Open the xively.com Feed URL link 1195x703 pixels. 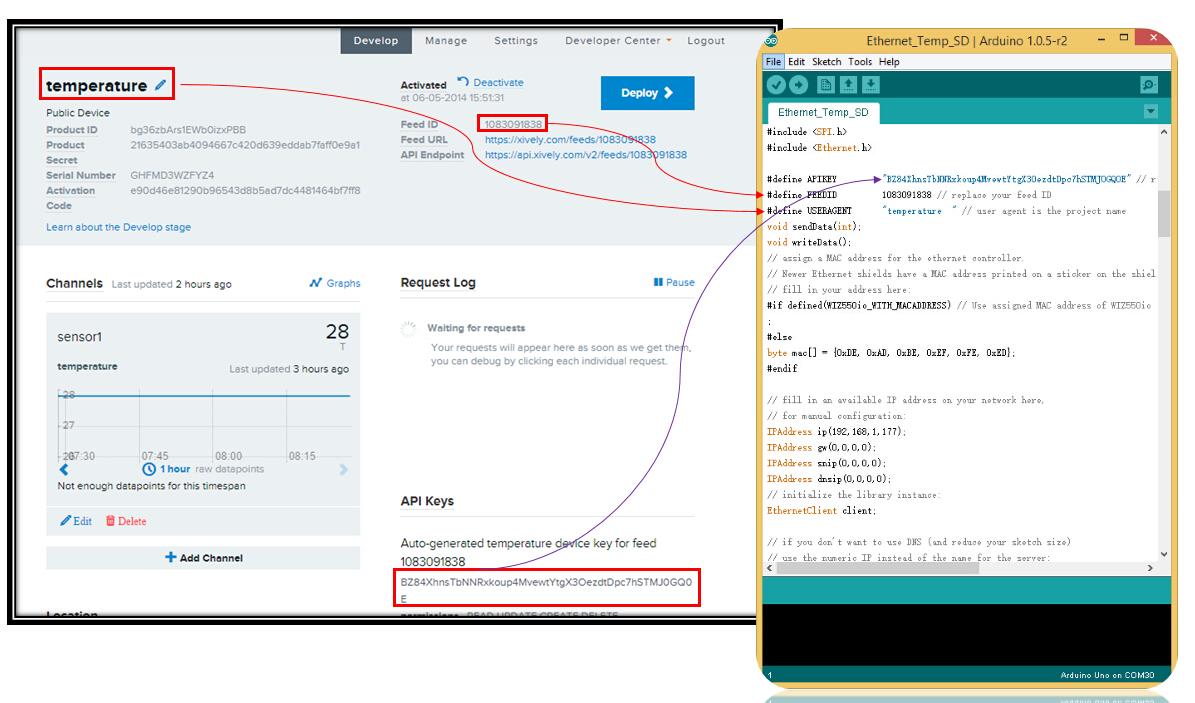(570, 140)
